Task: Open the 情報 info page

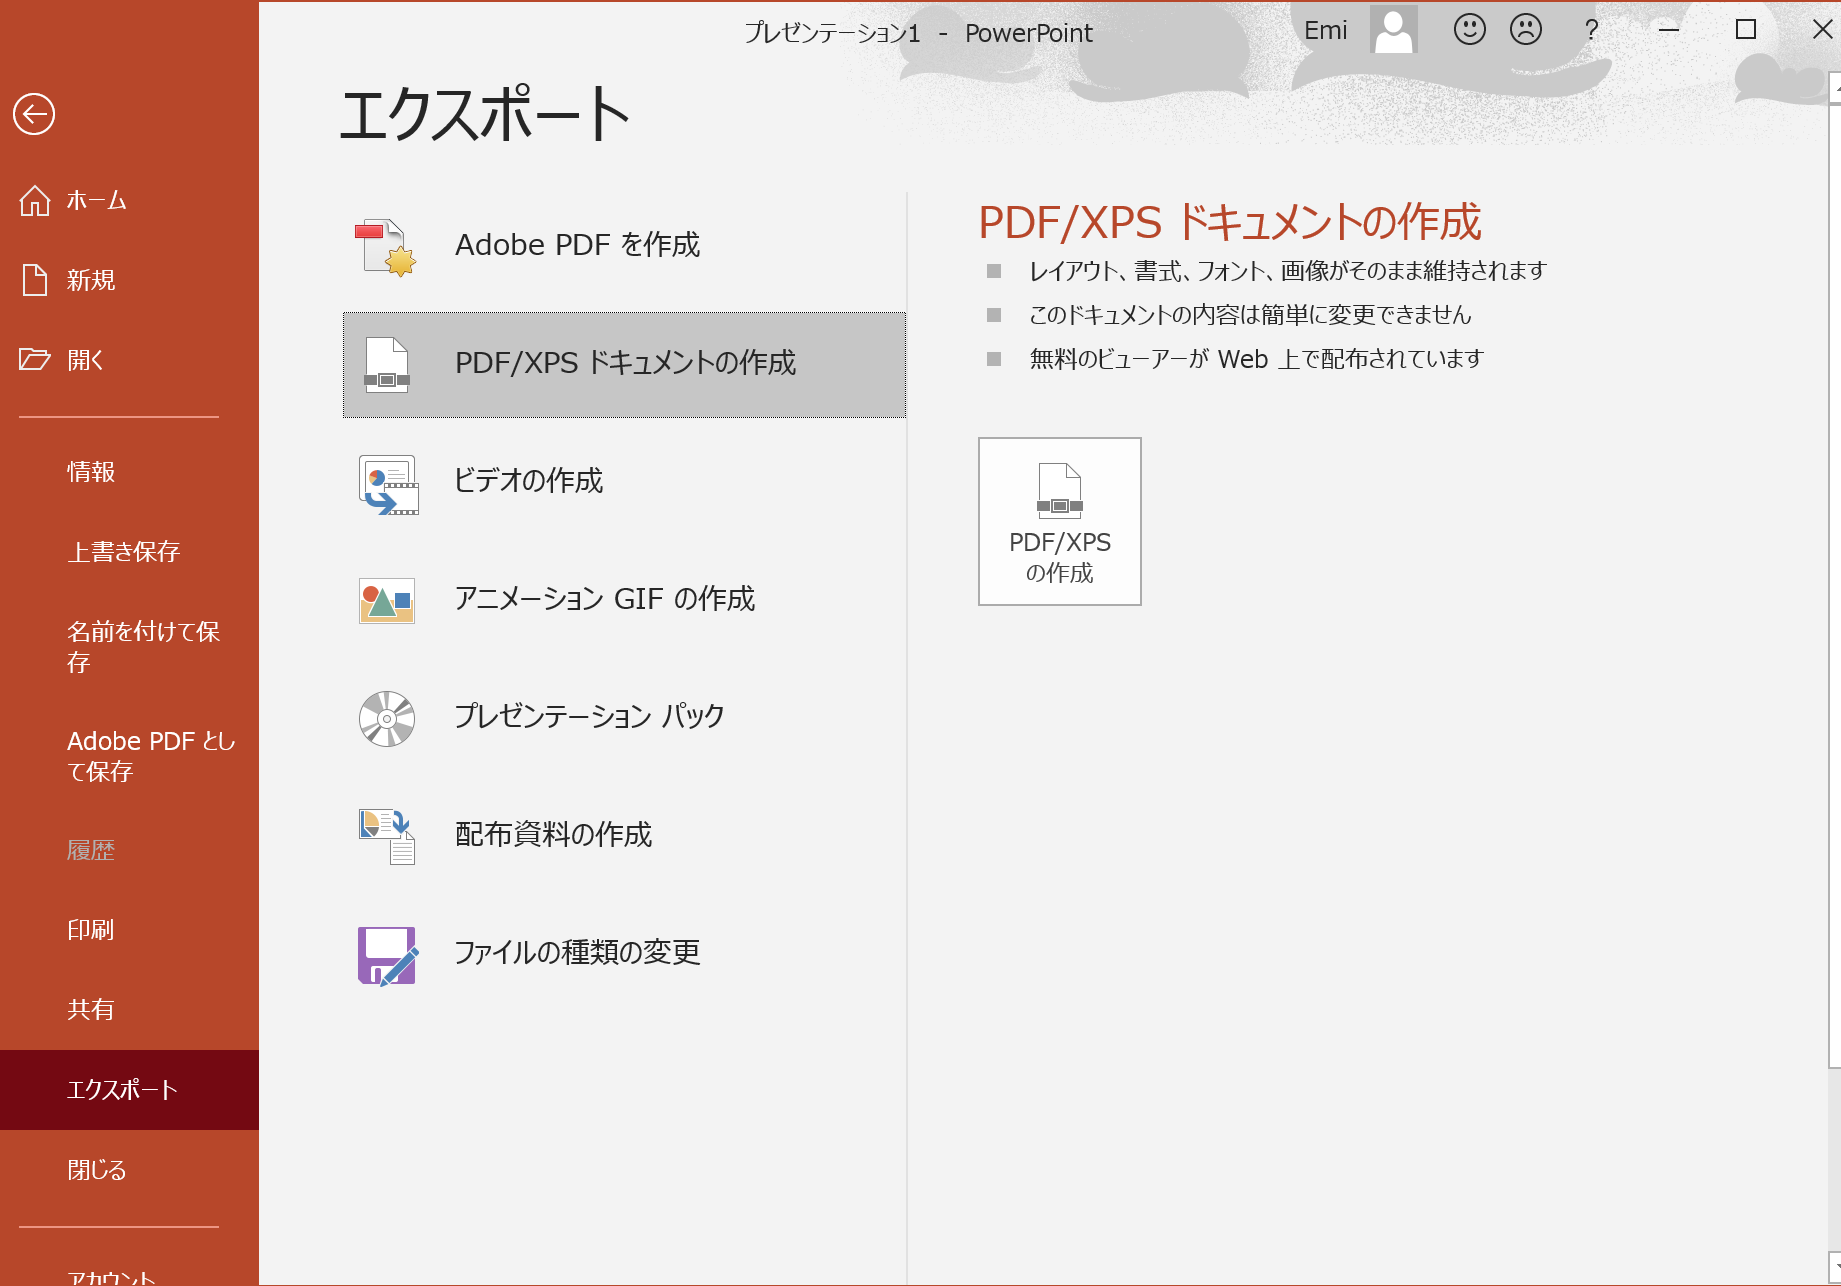Action: coord(90,472)
